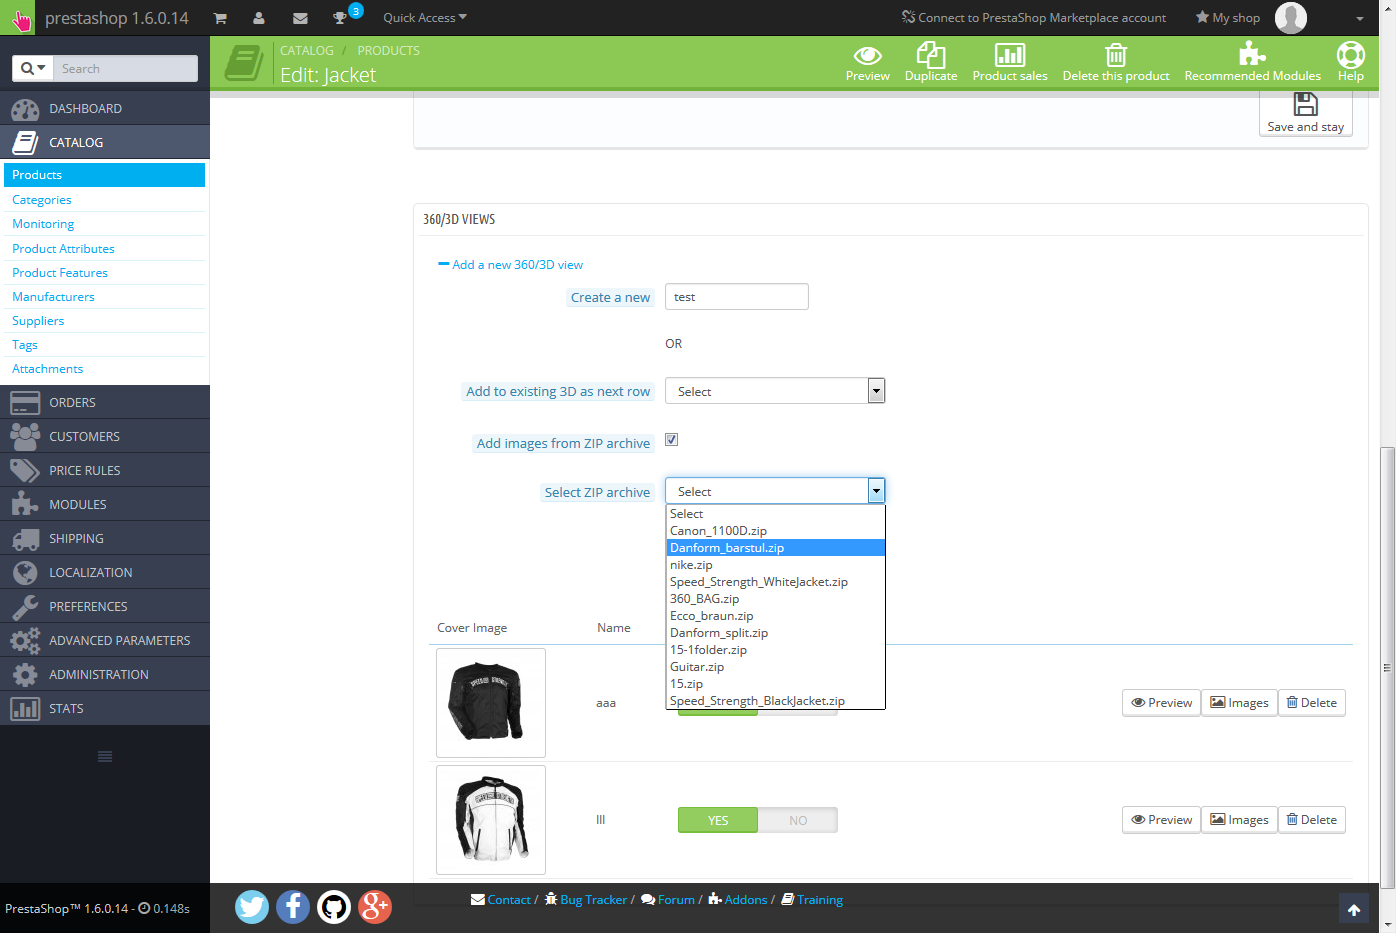Open the trophy notifications icon

coord(340,18)
